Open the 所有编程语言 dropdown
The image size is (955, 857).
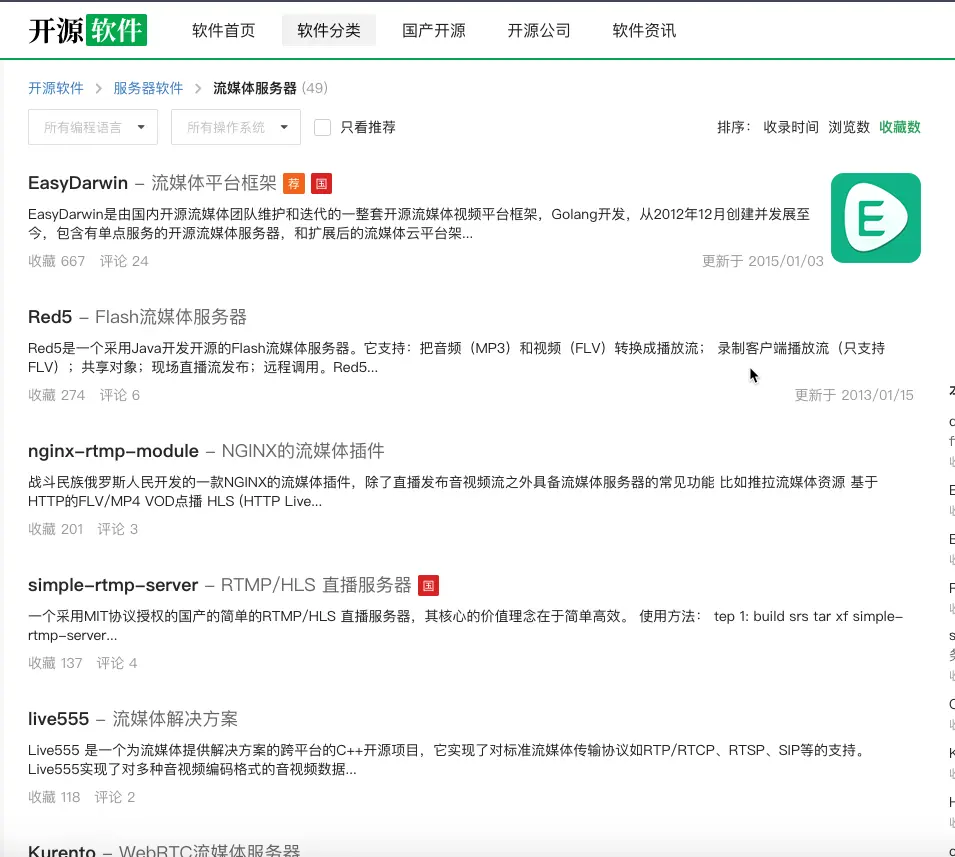click(x=93, y=127)
